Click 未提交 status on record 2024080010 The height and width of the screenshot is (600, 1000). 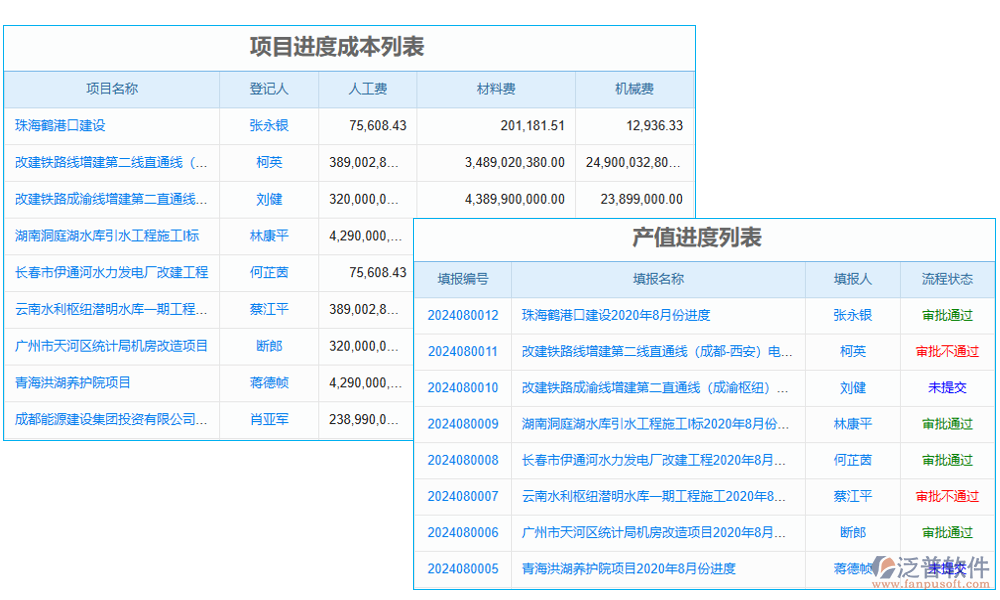(947, 388)
